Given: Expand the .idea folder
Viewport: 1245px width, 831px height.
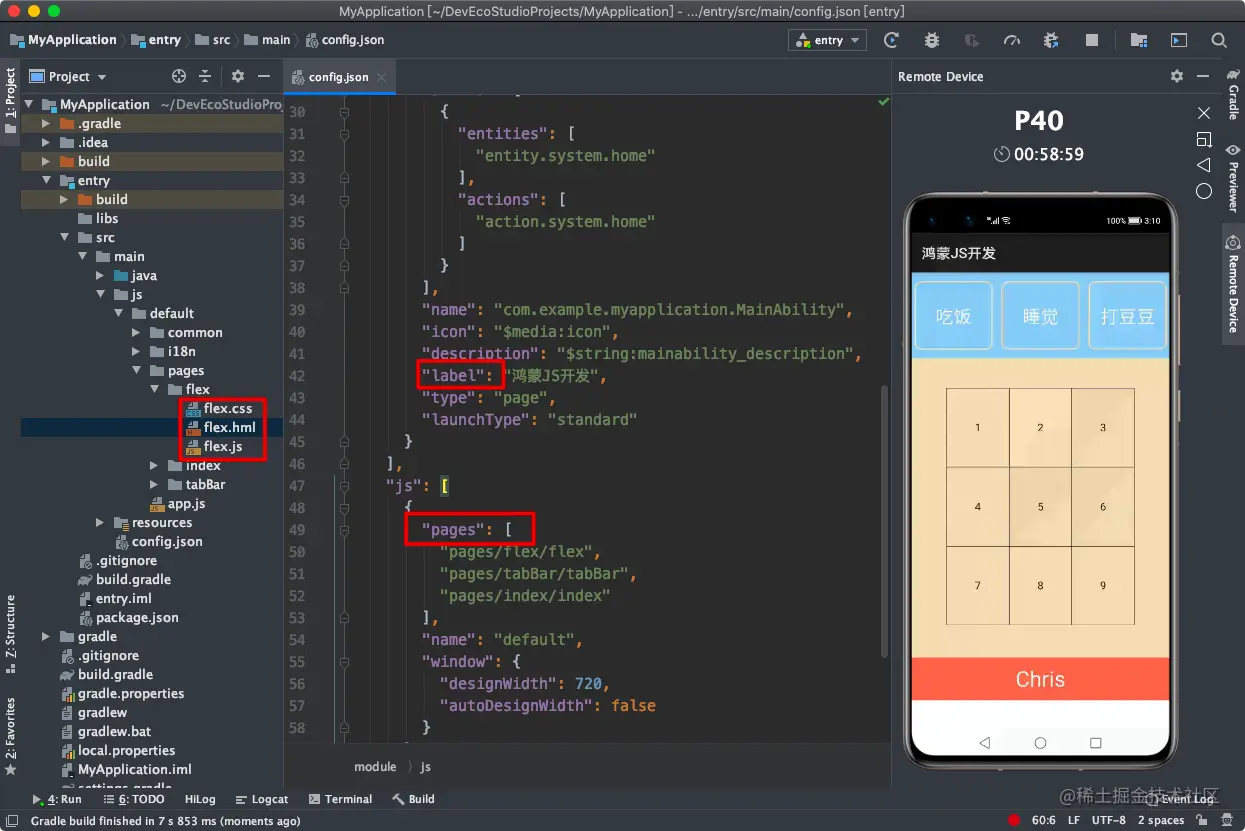Looking at the screenshot, I should (46, 143).
